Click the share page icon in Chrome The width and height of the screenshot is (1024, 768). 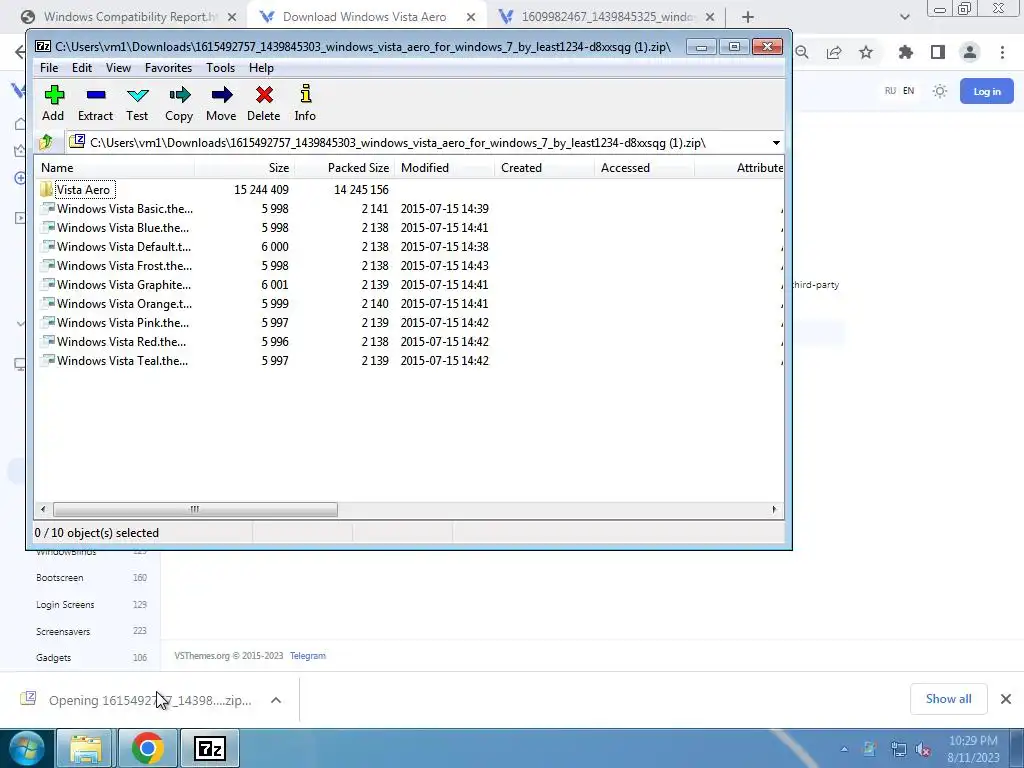pos(834,53)
